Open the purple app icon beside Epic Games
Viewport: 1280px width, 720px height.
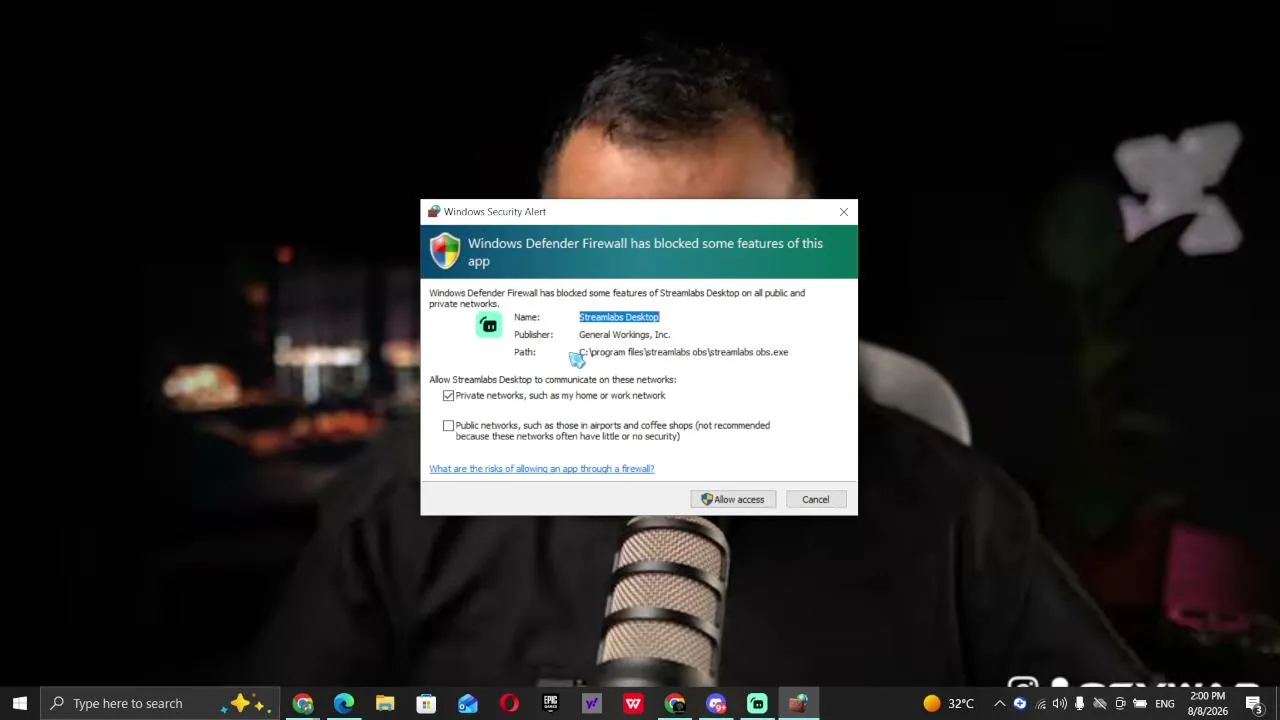tap(592, 704)
